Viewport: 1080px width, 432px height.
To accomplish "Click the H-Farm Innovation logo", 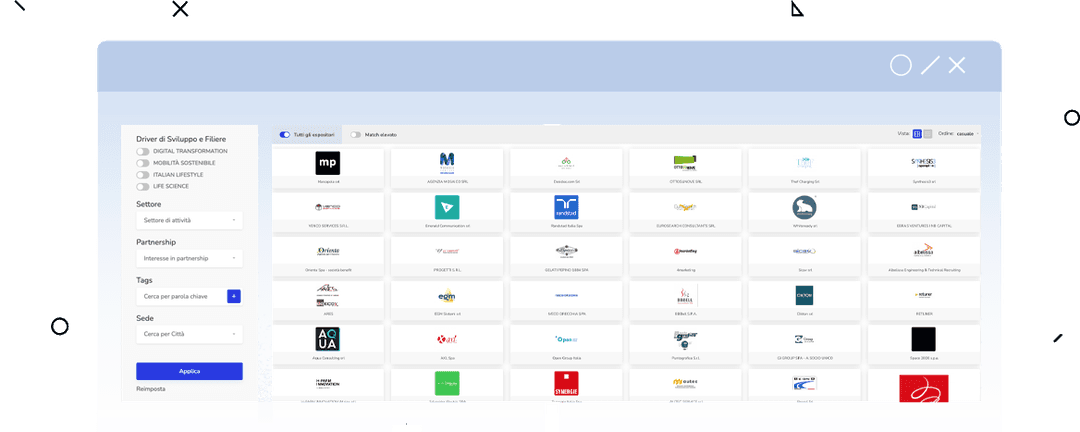I will (328, 383).
